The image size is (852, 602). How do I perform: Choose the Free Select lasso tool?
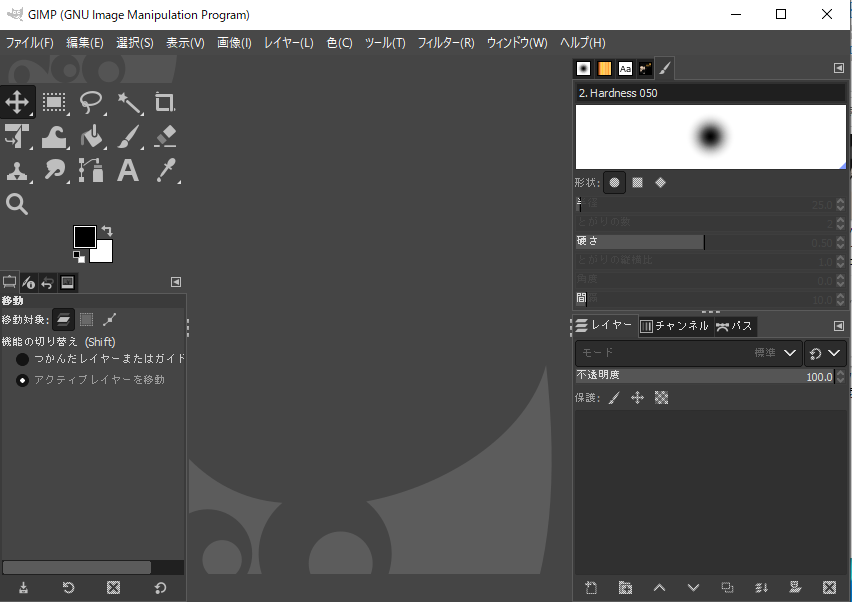tap(89, 102)
